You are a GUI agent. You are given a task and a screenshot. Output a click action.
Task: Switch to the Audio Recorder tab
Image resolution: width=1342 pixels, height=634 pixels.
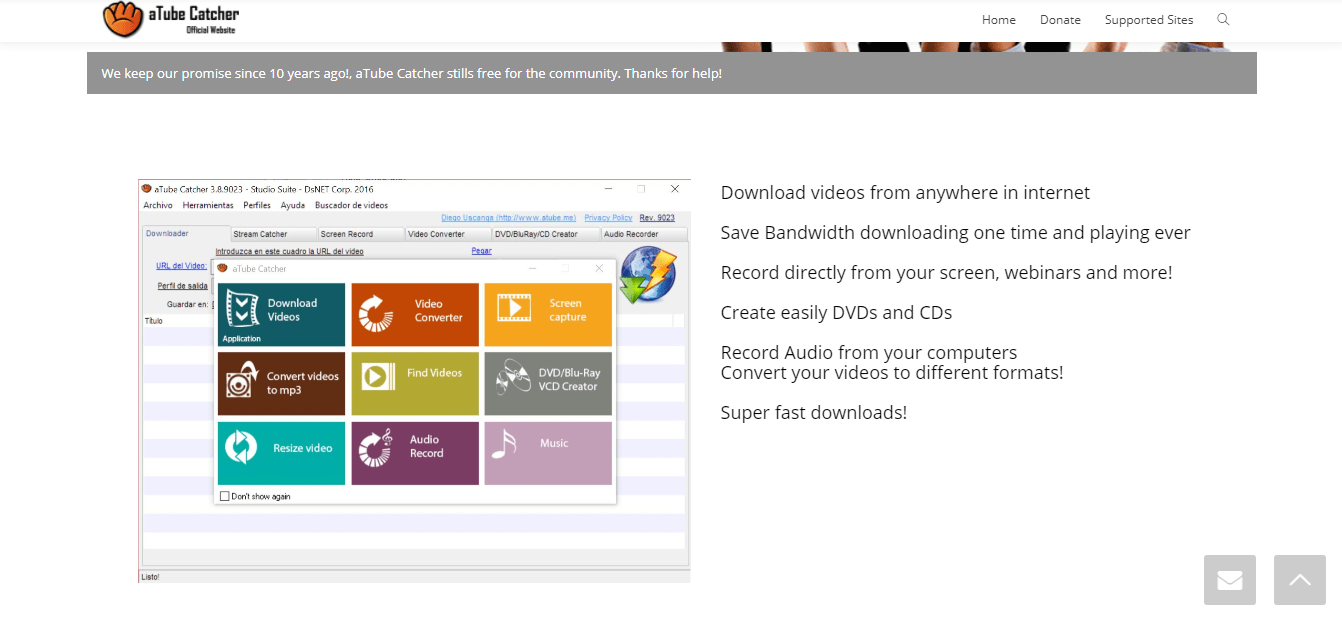[x=643, y=234]
